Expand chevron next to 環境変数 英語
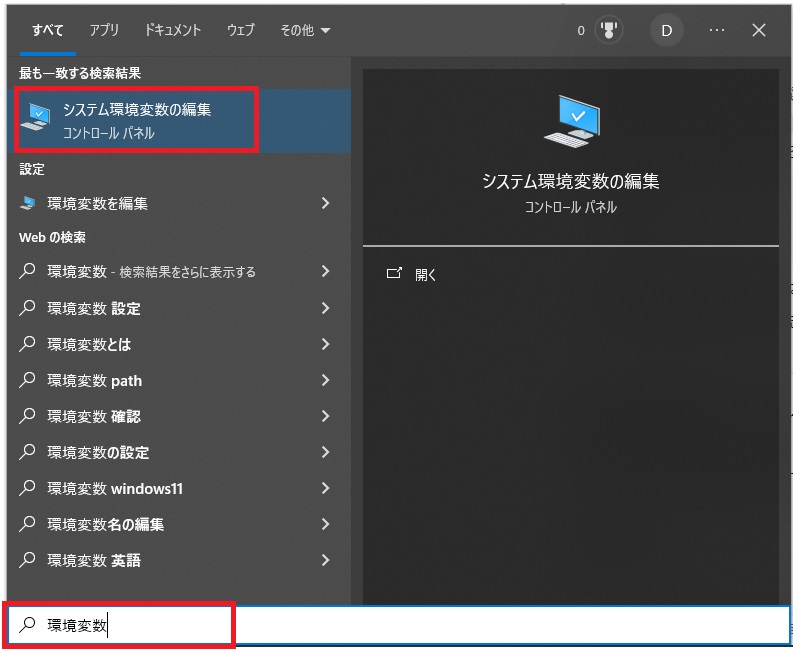 326,561
